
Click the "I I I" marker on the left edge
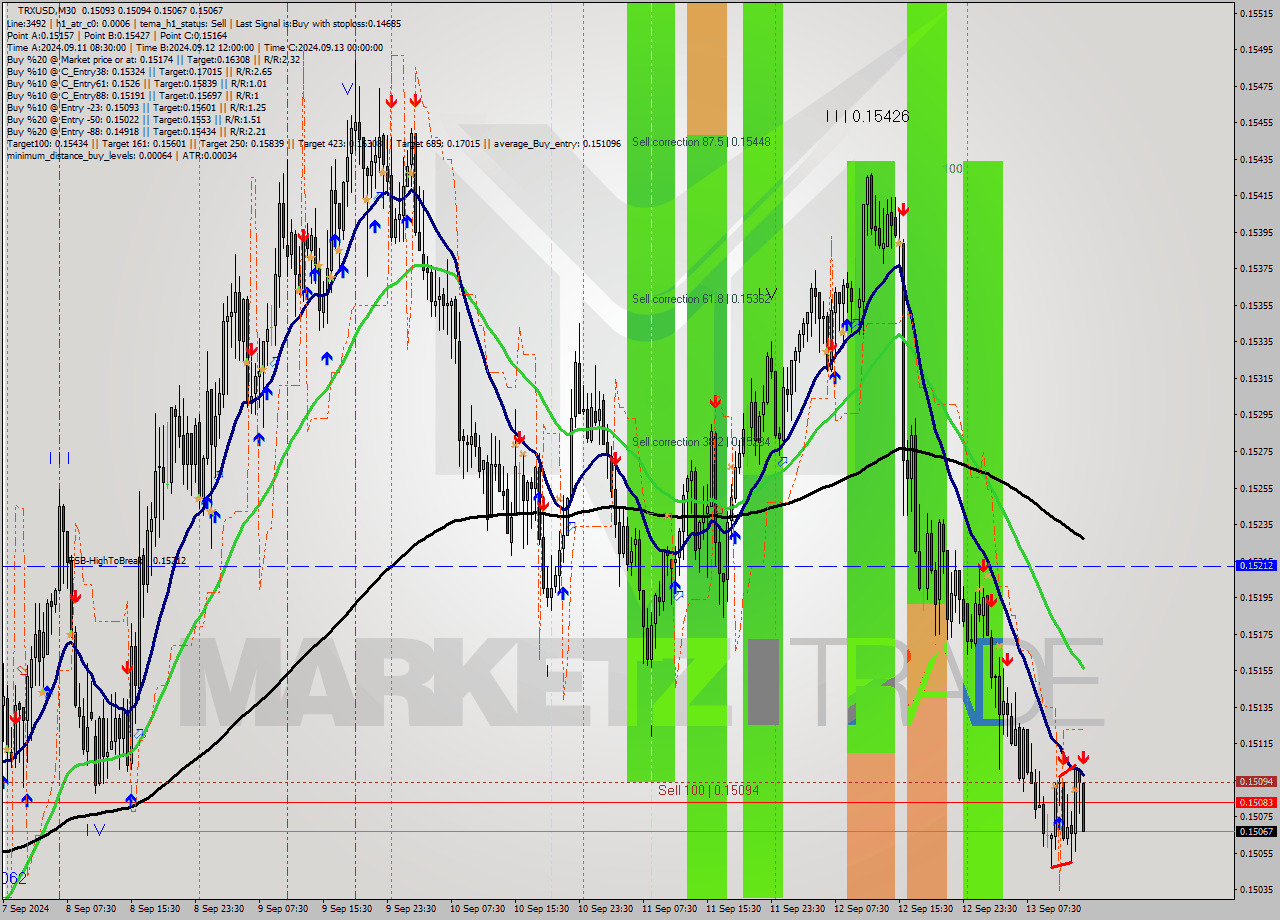click(x=58, y=457)
